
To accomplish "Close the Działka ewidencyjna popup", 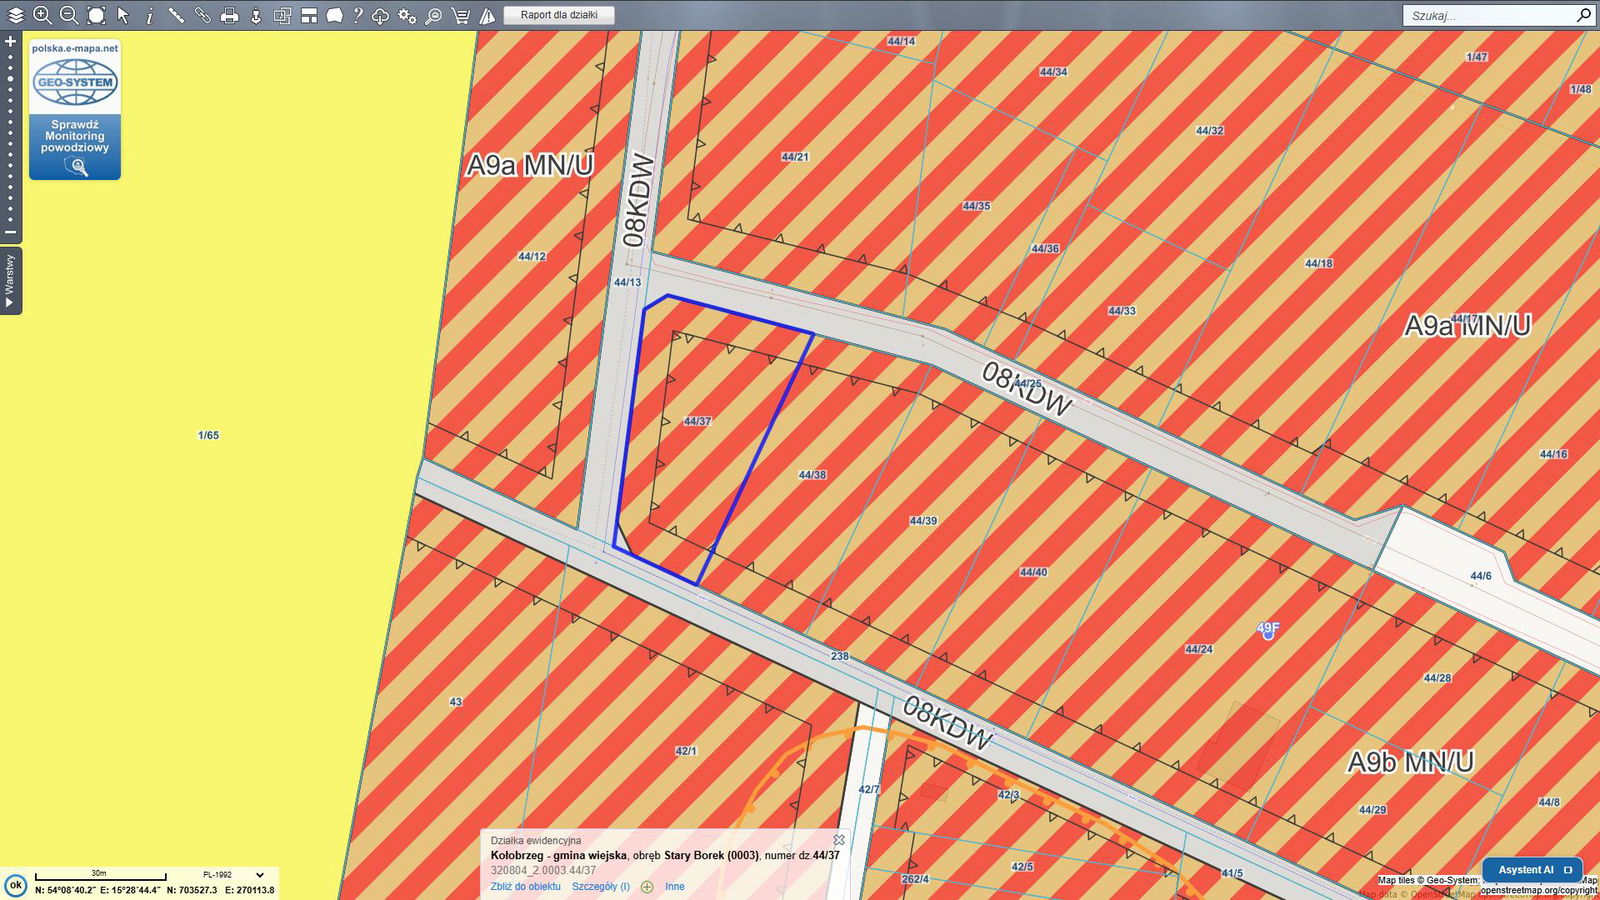I will (839, 840).
